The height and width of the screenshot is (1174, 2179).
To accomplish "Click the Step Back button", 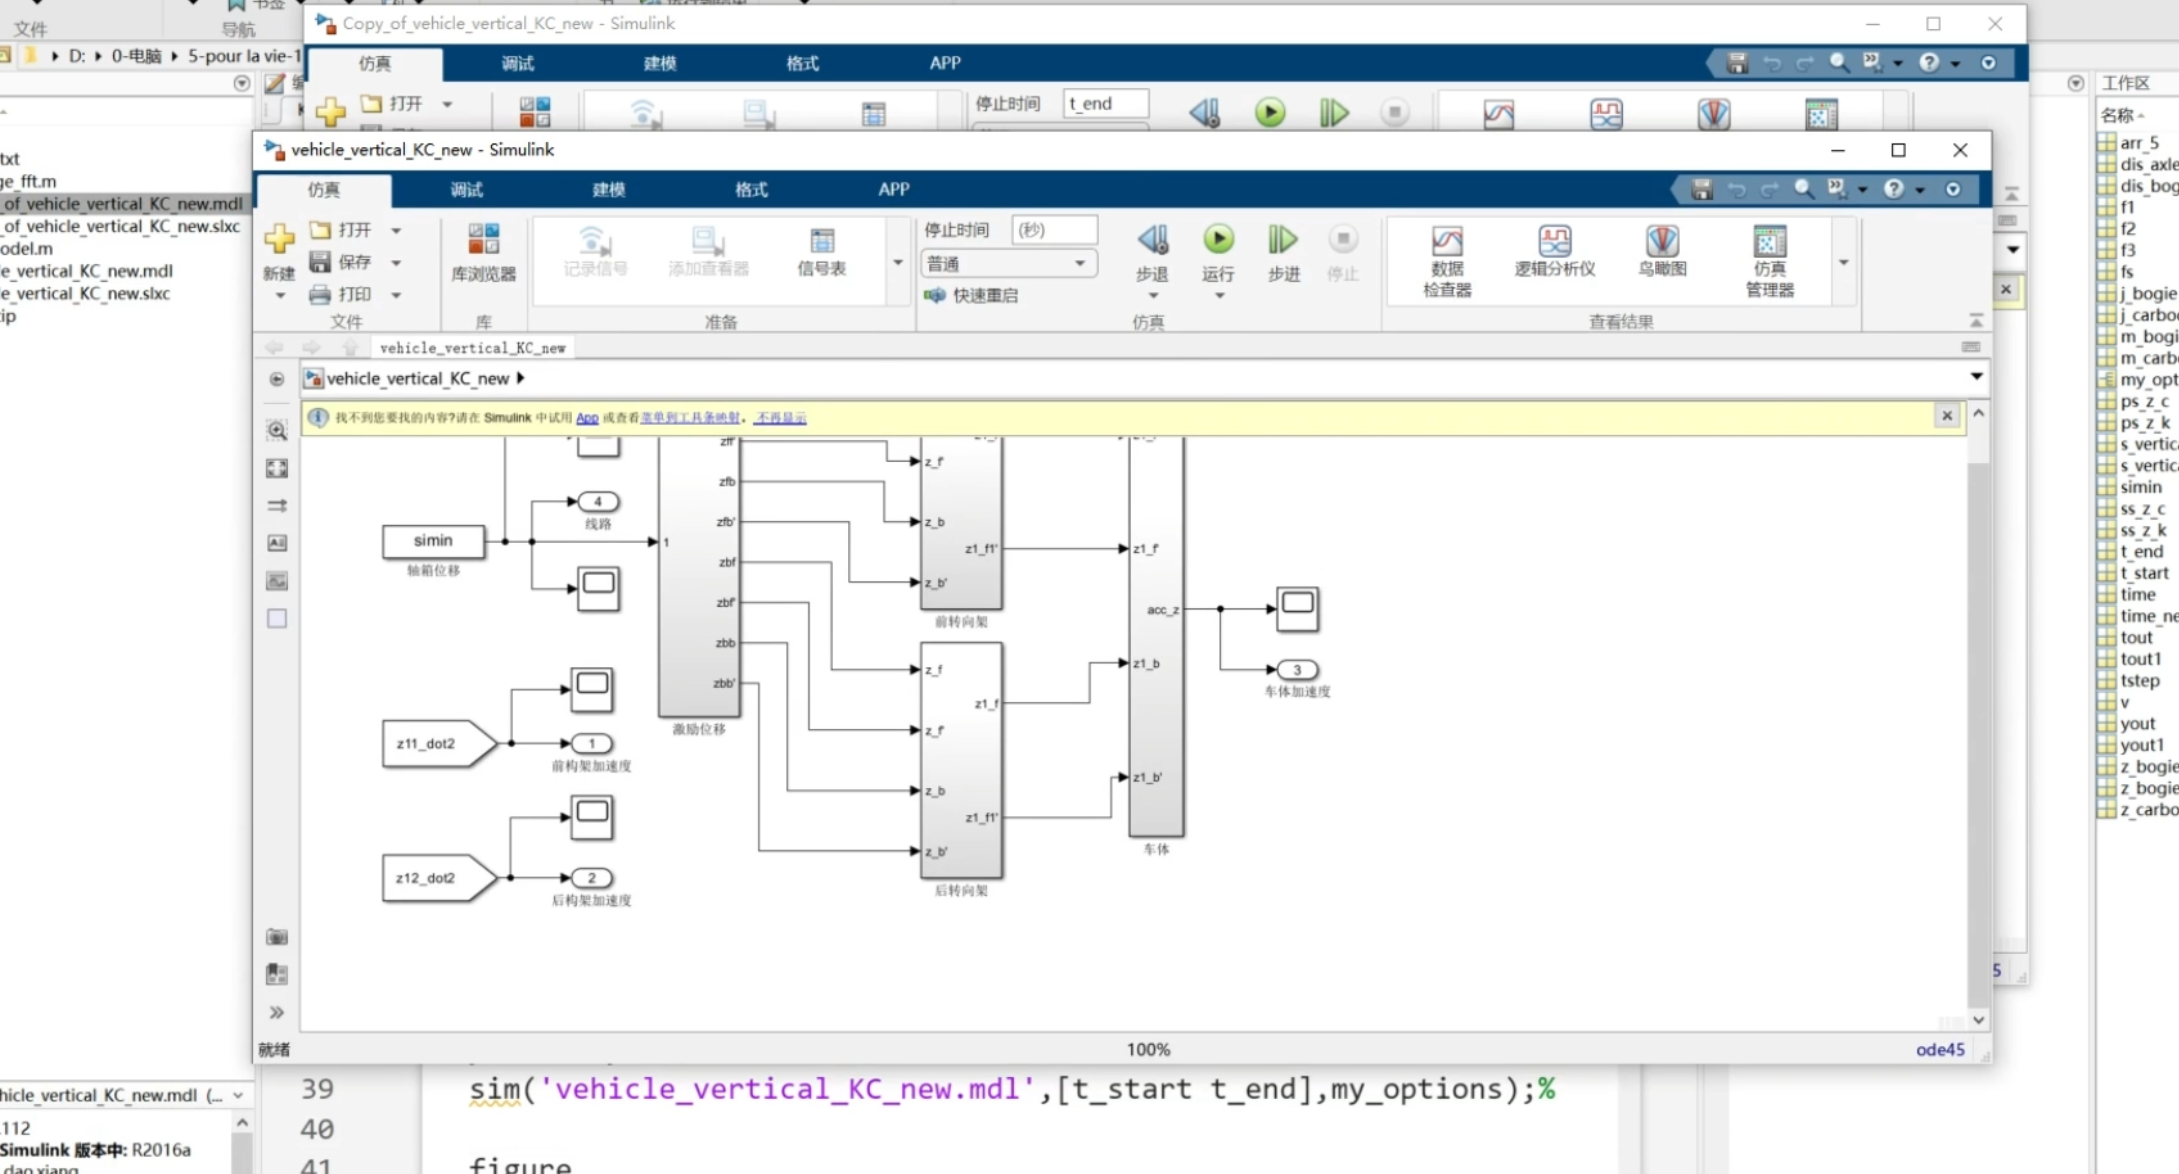I will coord(1152,240).
